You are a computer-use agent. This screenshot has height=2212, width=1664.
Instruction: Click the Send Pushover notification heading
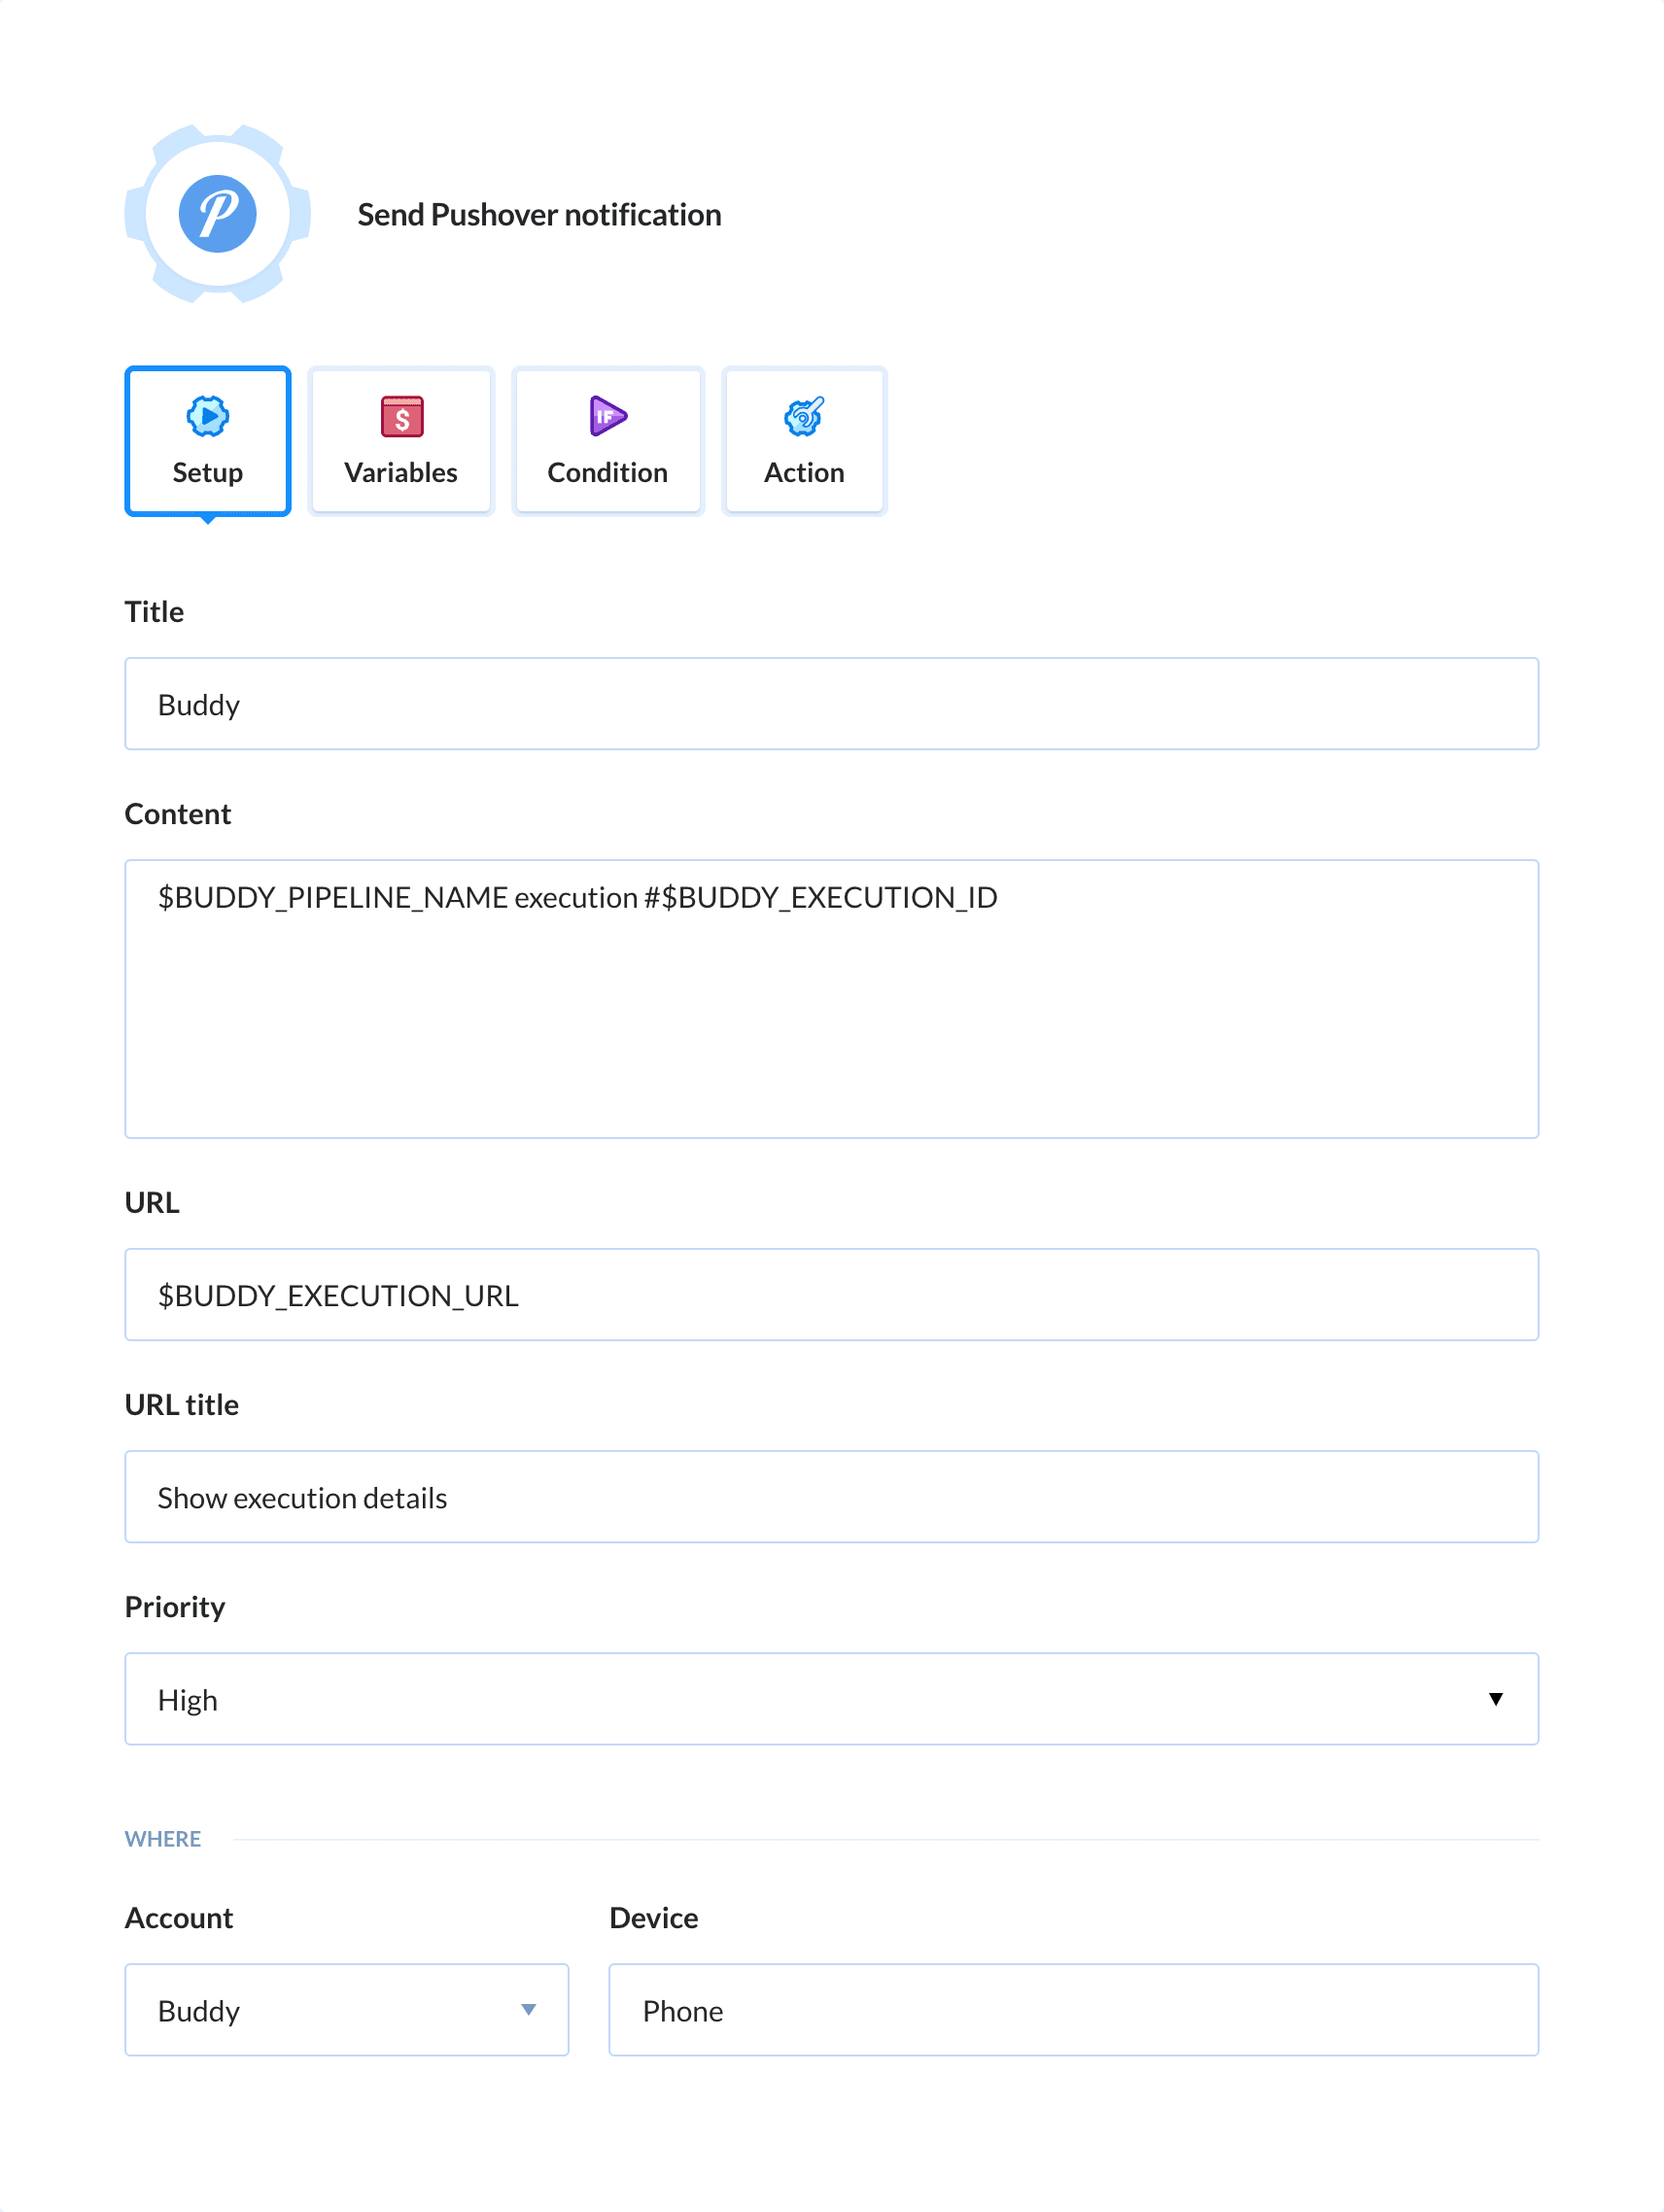(540, 215)
